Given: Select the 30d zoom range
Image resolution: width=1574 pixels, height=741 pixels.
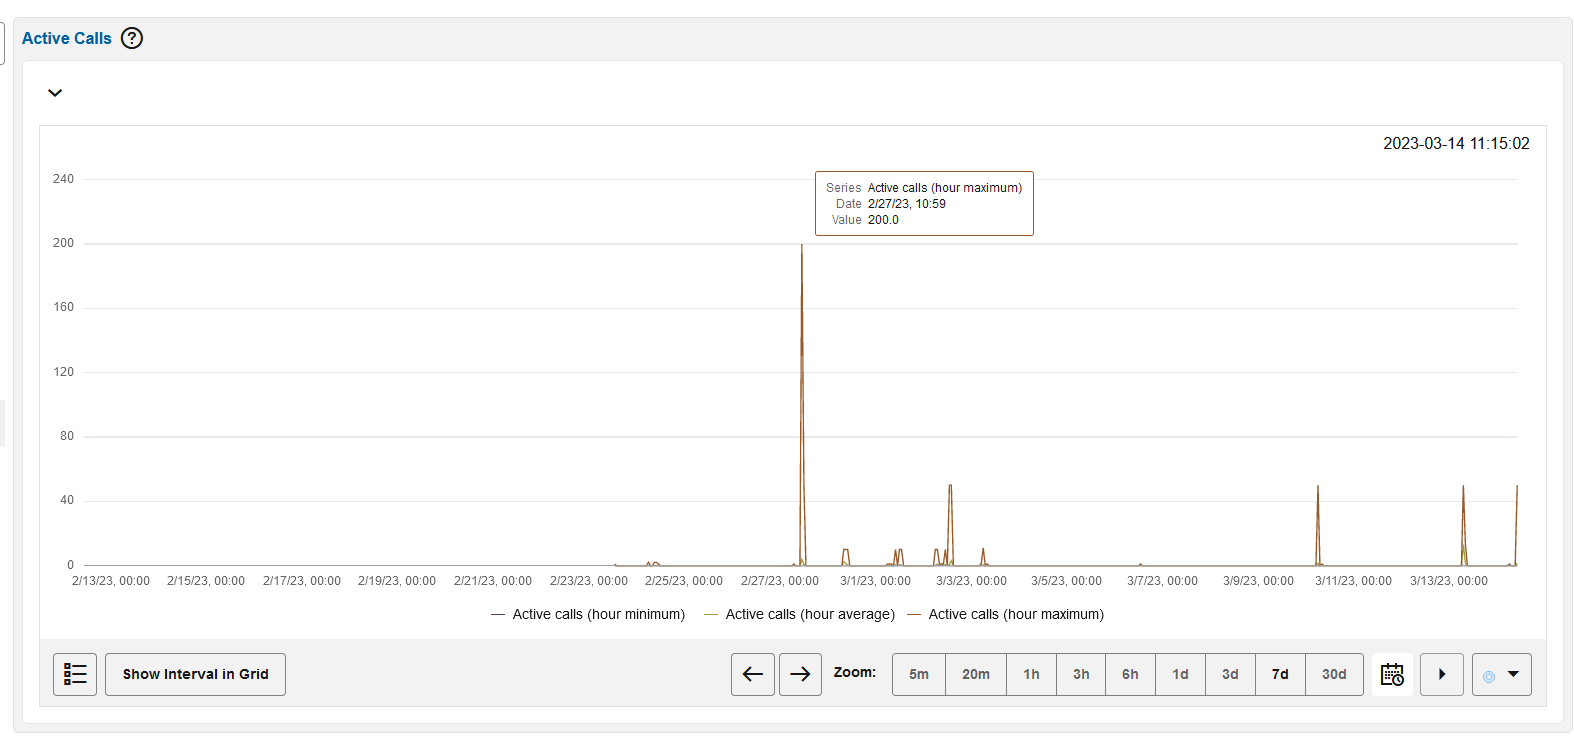Looking at the screenshot, I should tap(1334, 674).
